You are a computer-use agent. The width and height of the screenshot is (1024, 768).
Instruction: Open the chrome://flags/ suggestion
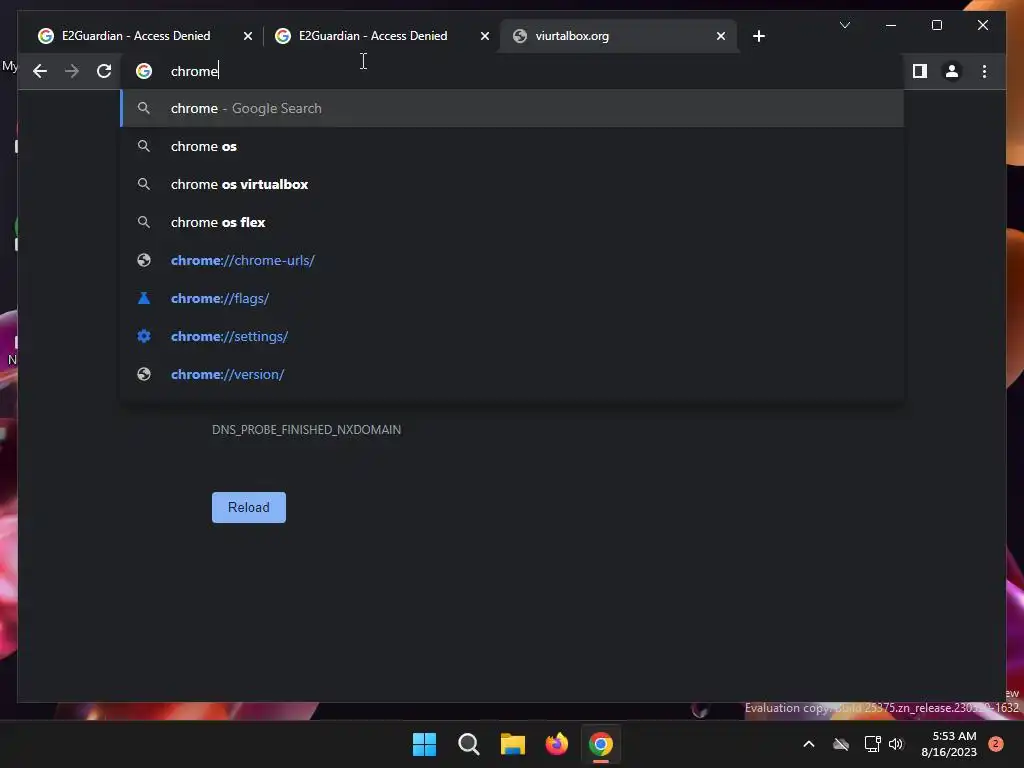click(x=513, y=298)
